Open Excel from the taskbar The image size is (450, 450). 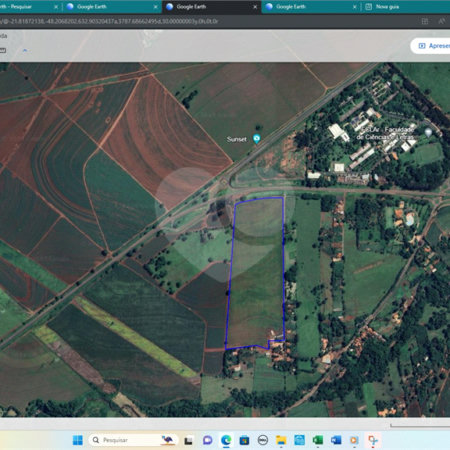coord(318,440)
